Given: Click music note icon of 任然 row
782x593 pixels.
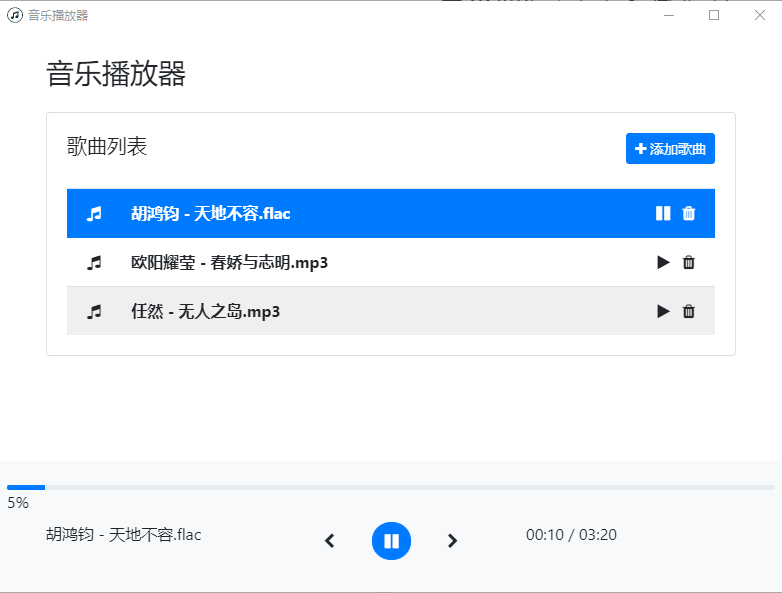Looking at the screenshot, I should click(x=94, y=311).
